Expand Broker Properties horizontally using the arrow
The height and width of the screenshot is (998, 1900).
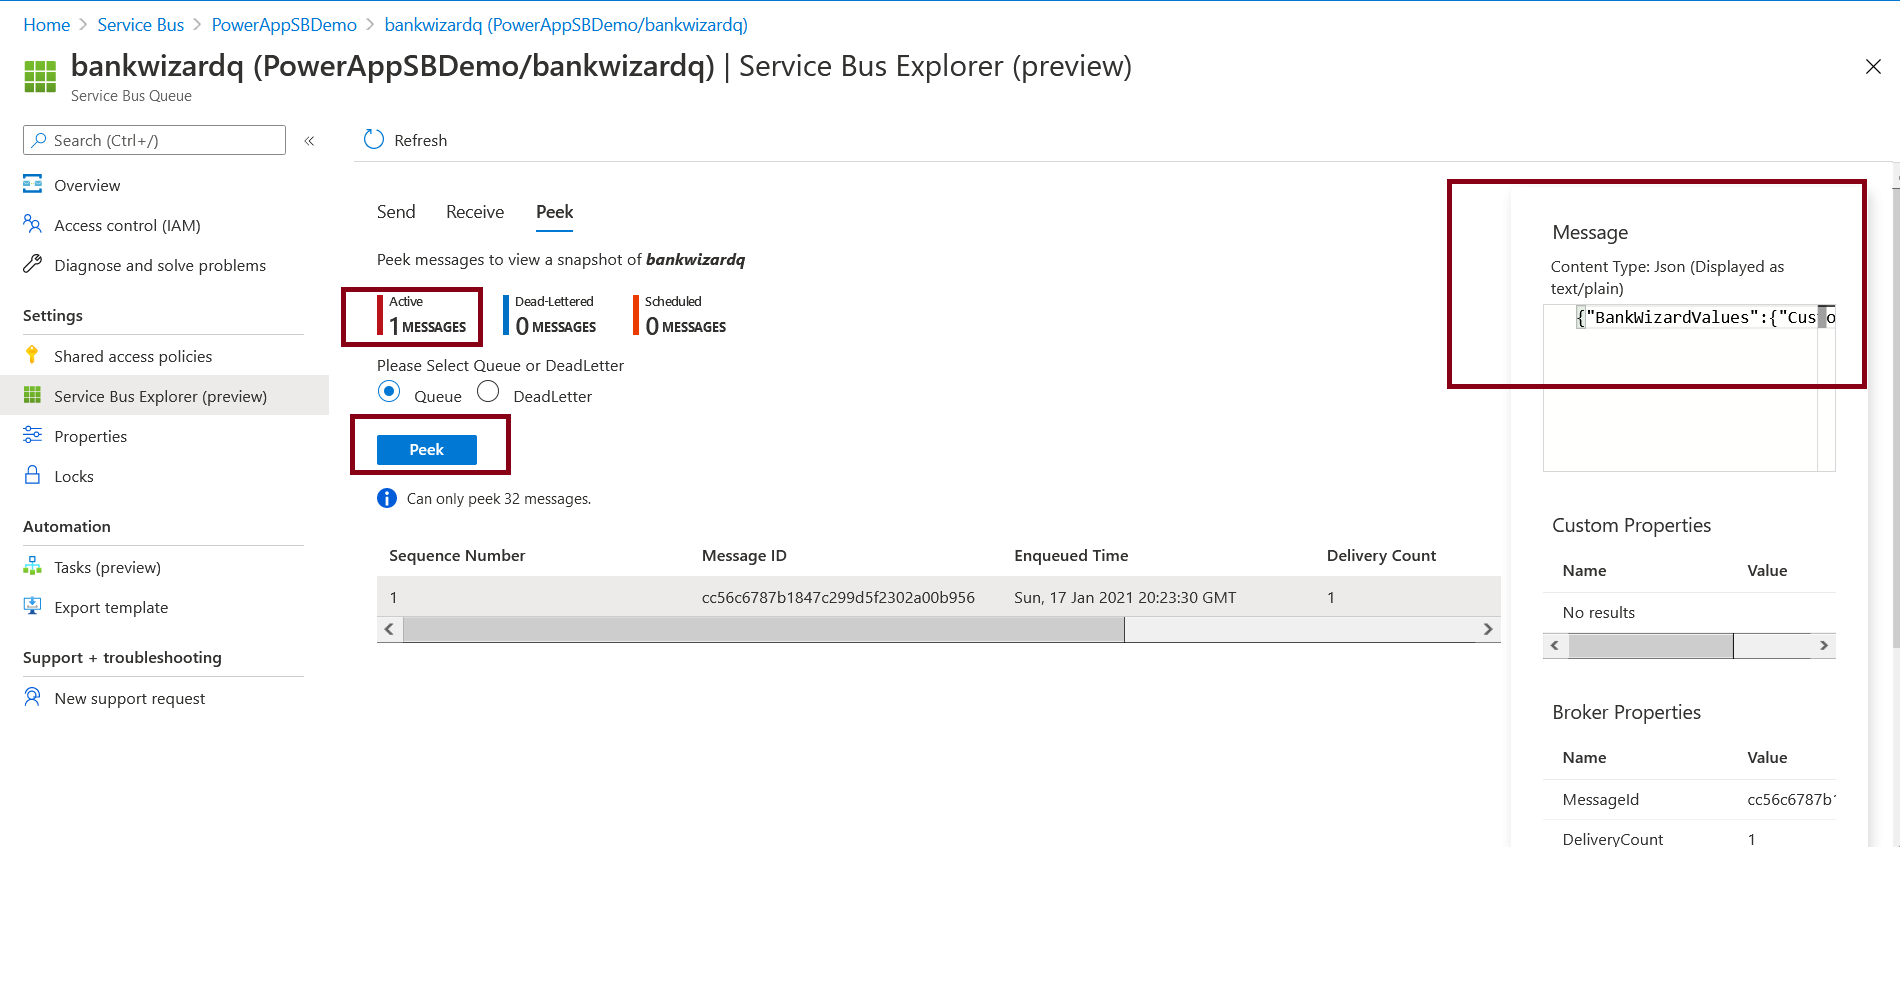(1824, 645)
